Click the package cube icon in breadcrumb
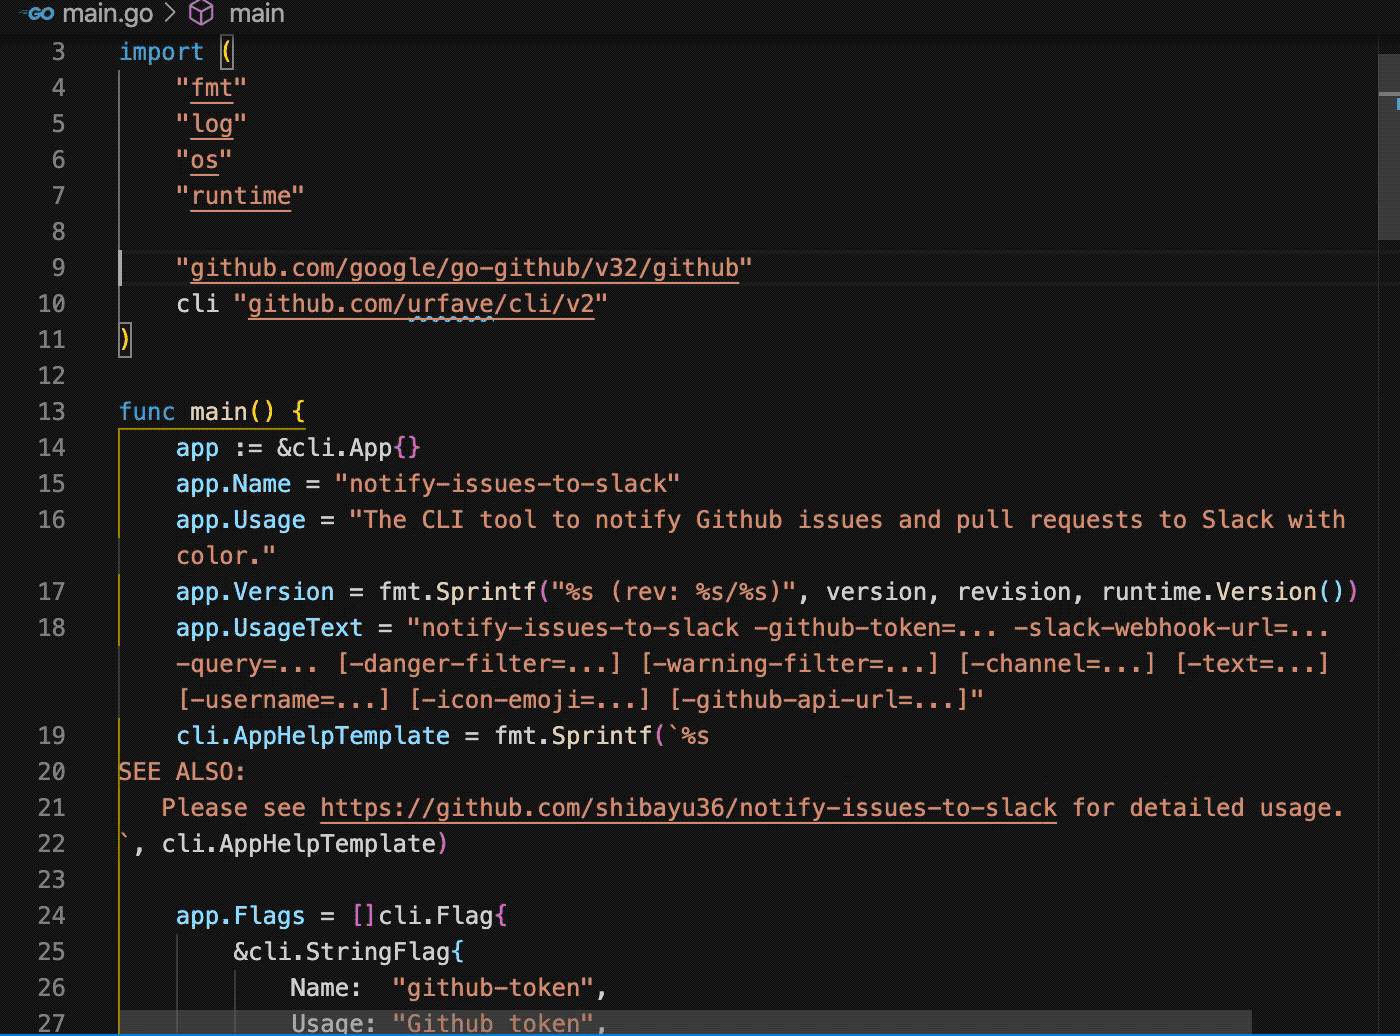This screenshot has width=1400, height=1036. click(203, 14)
